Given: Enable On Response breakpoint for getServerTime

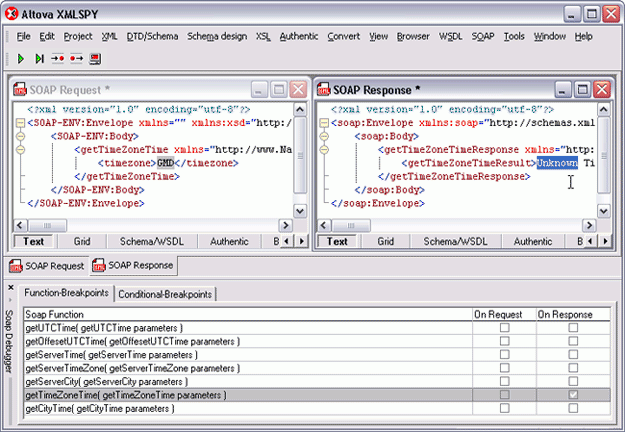Looking at the screenshot, I should pos(573,355).
